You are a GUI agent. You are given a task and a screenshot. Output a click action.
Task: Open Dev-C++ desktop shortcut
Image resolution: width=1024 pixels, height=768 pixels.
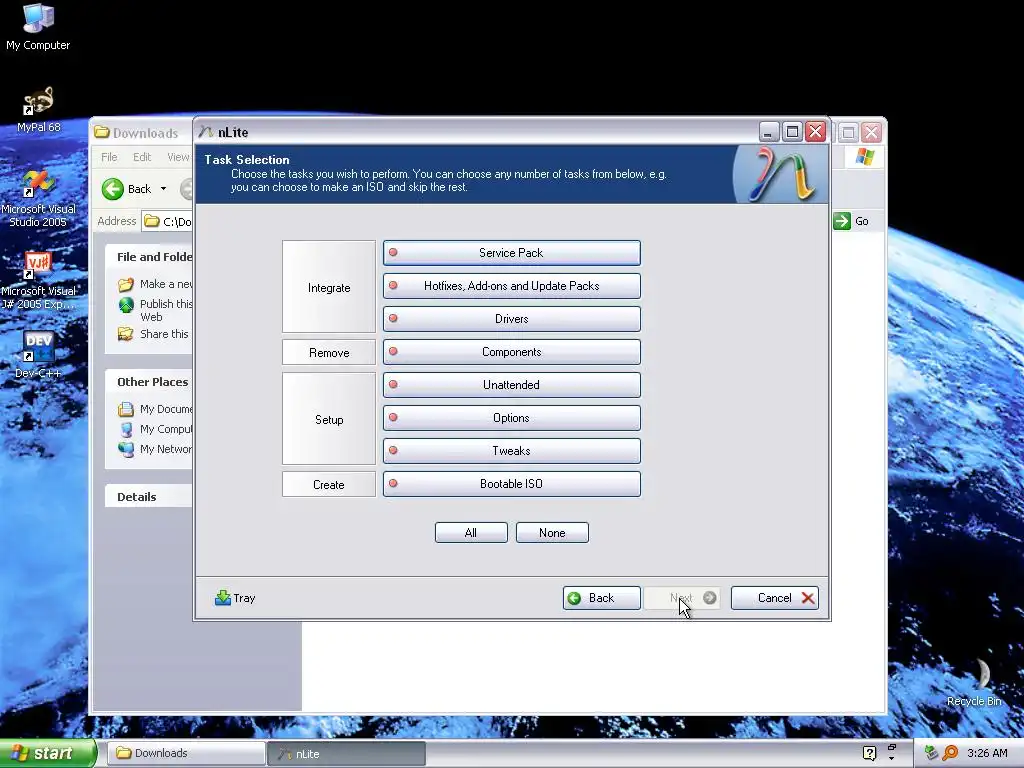(38, 355)
